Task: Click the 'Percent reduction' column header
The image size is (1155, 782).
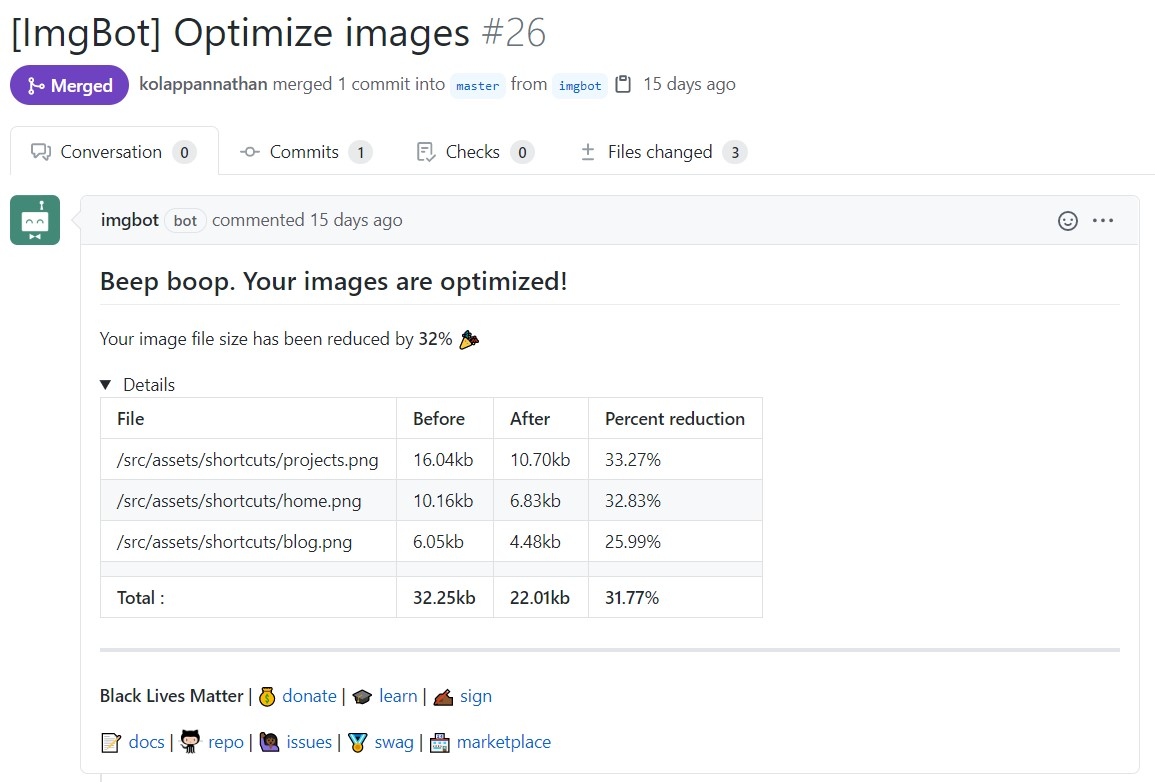Action: coord(675,418)
